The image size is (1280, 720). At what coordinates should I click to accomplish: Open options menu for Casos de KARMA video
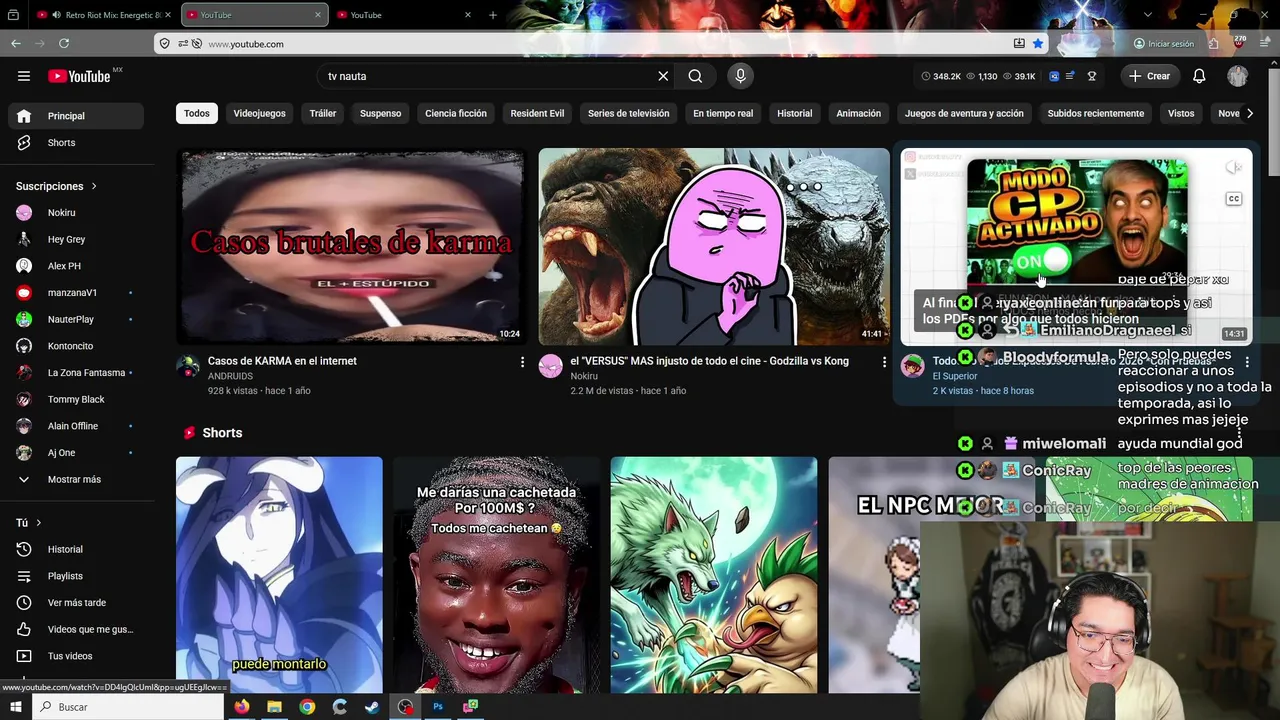pyautogui.click(x=522, y=362)
